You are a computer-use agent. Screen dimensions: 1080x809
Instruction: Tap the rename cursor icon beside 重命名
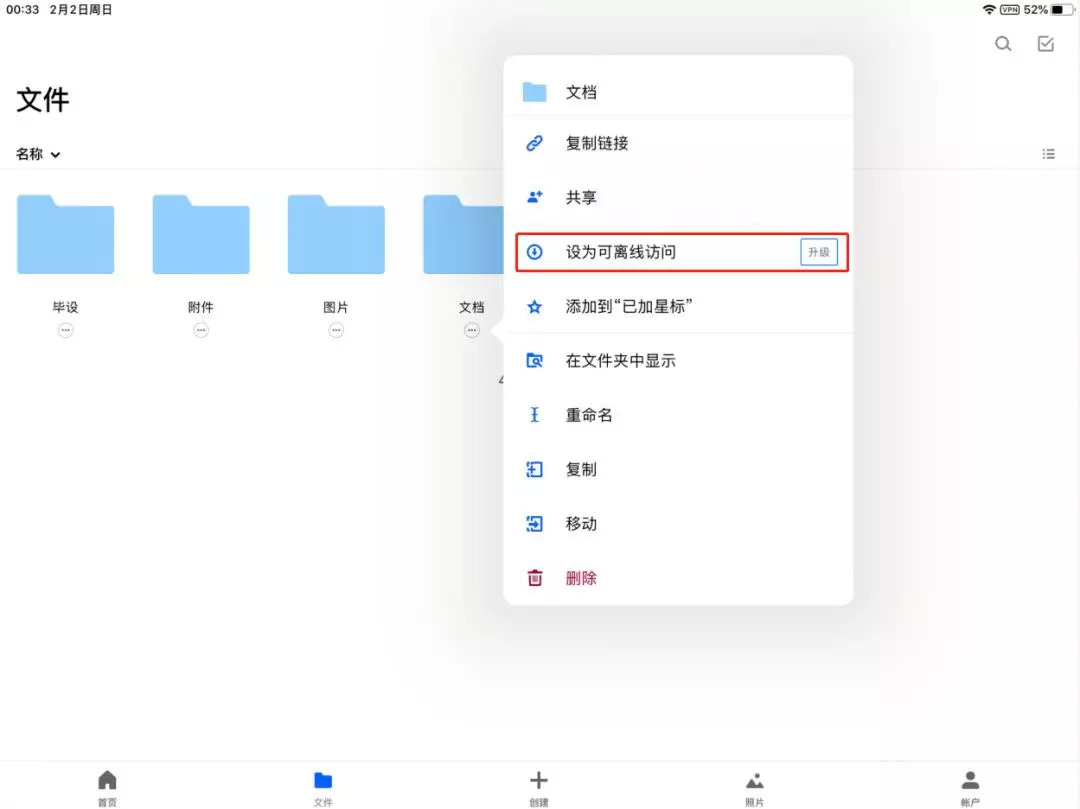coord(533,414)
